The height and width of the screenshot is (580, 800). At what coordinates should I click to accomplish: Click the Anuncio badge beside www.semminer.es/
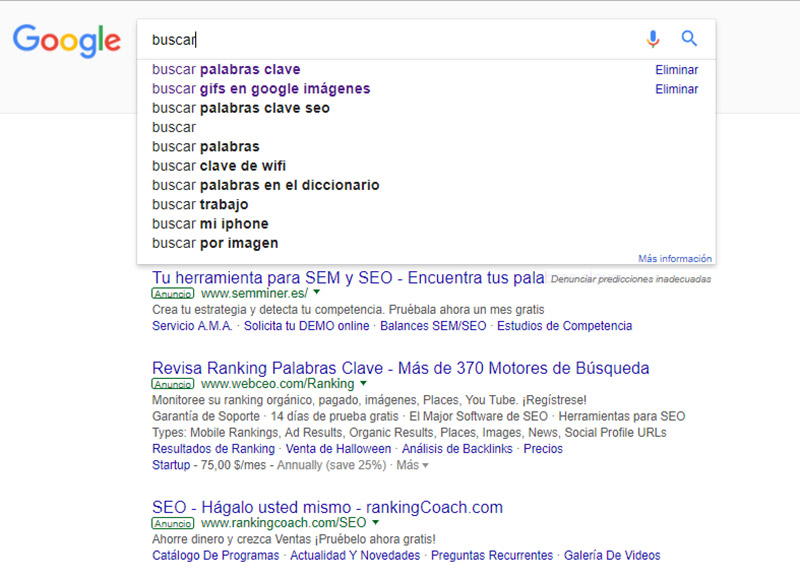tap(172, 294)
